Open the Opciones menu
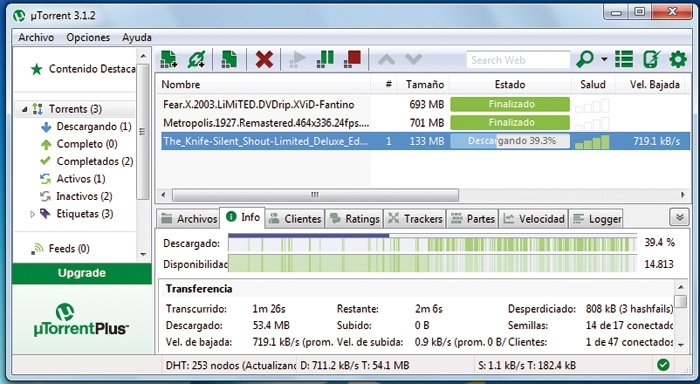Viewport: 700px width, 384px height. [x=88, y=38]
